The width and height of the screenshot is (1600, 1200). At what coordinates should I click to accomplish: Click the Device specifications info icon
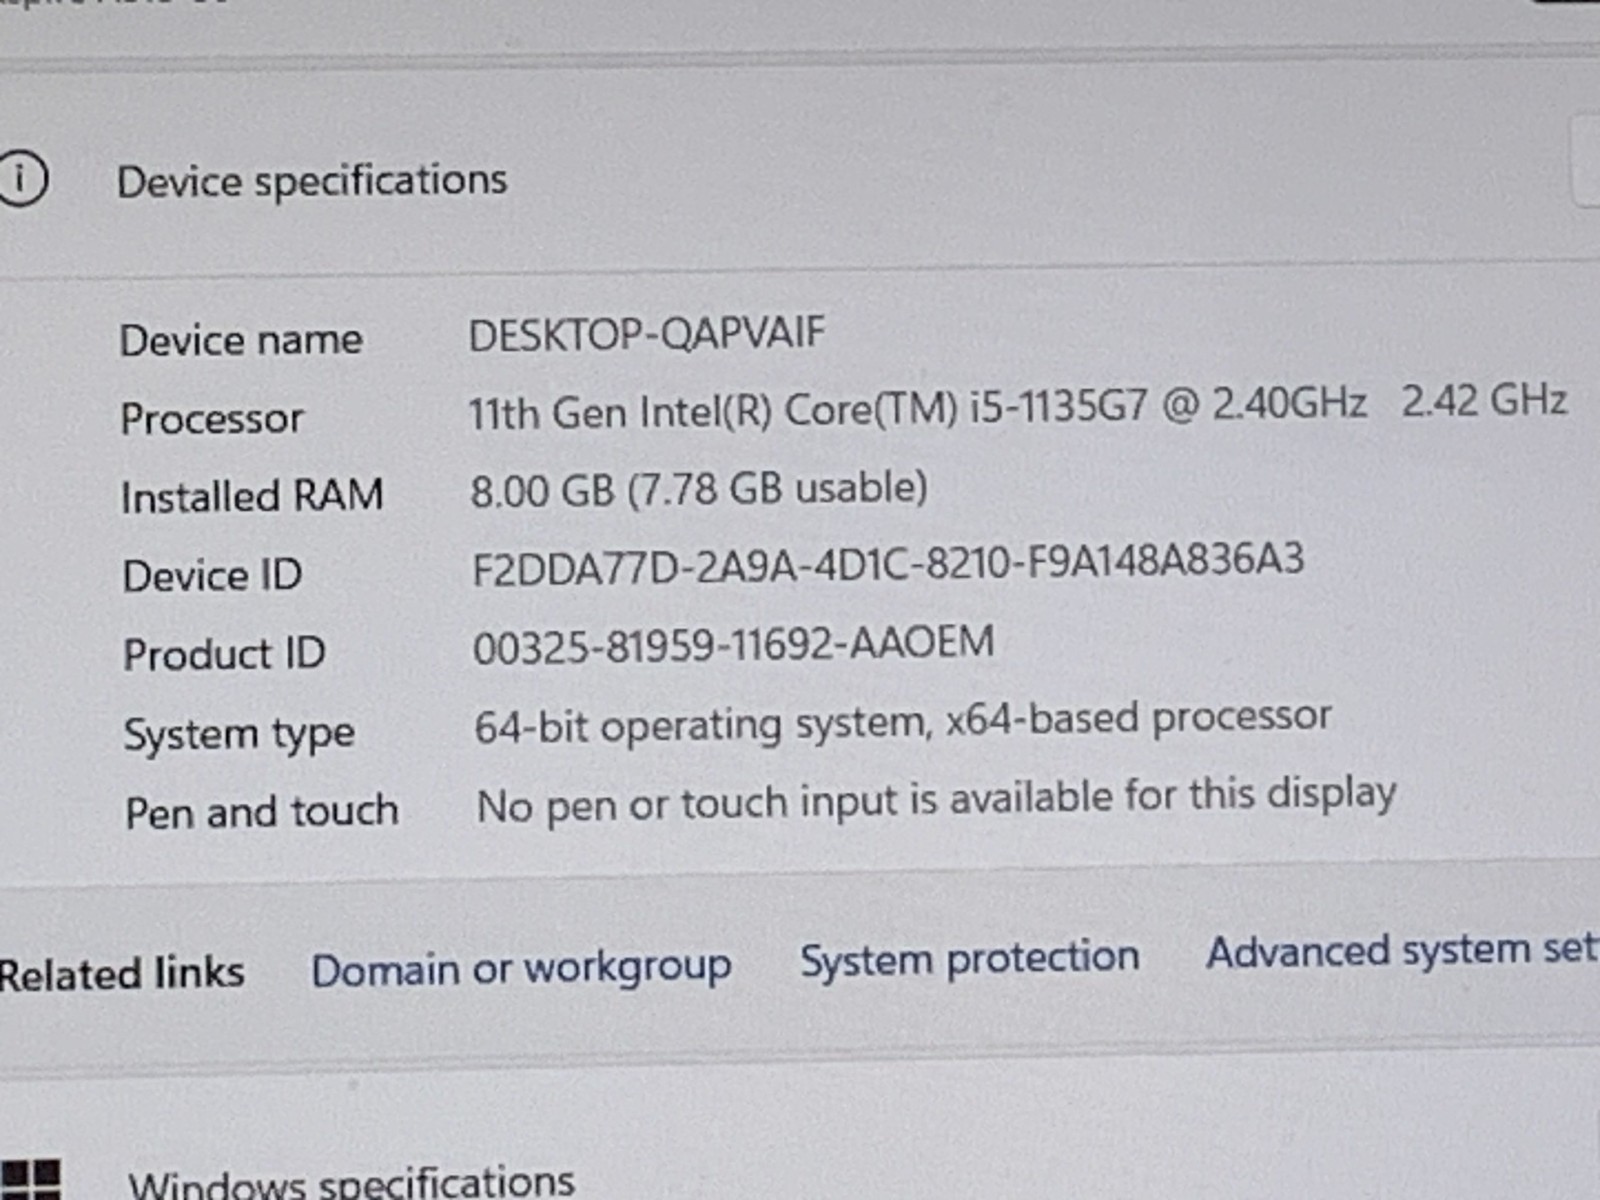coord(22,180)
